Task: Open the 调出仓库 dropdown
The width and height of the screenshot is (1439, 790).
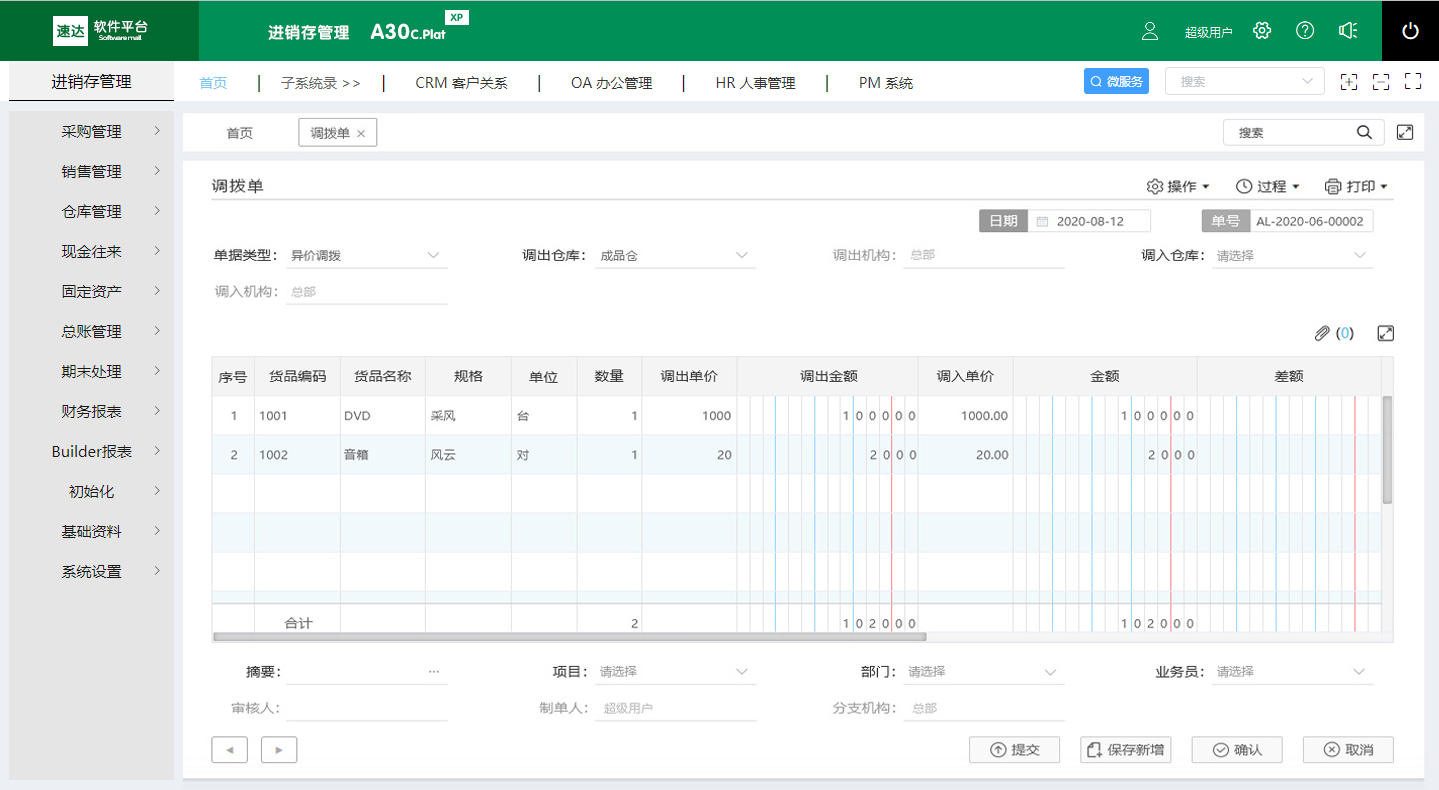Action: pos(675,255)
